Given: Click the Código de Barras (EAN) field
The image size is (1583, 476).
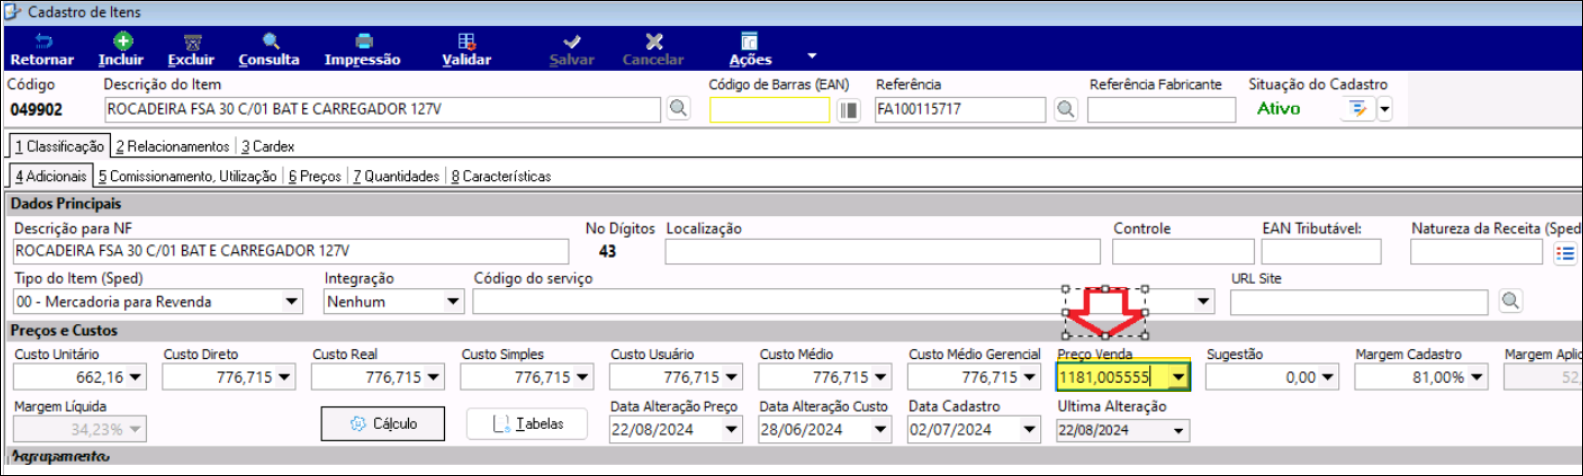Looking at the screenshot, I should (x=769, y=110).
